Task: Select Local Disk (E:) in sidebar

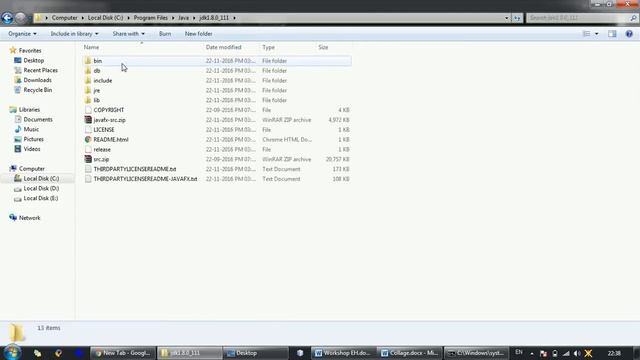Action: click(x=40, y=198)
